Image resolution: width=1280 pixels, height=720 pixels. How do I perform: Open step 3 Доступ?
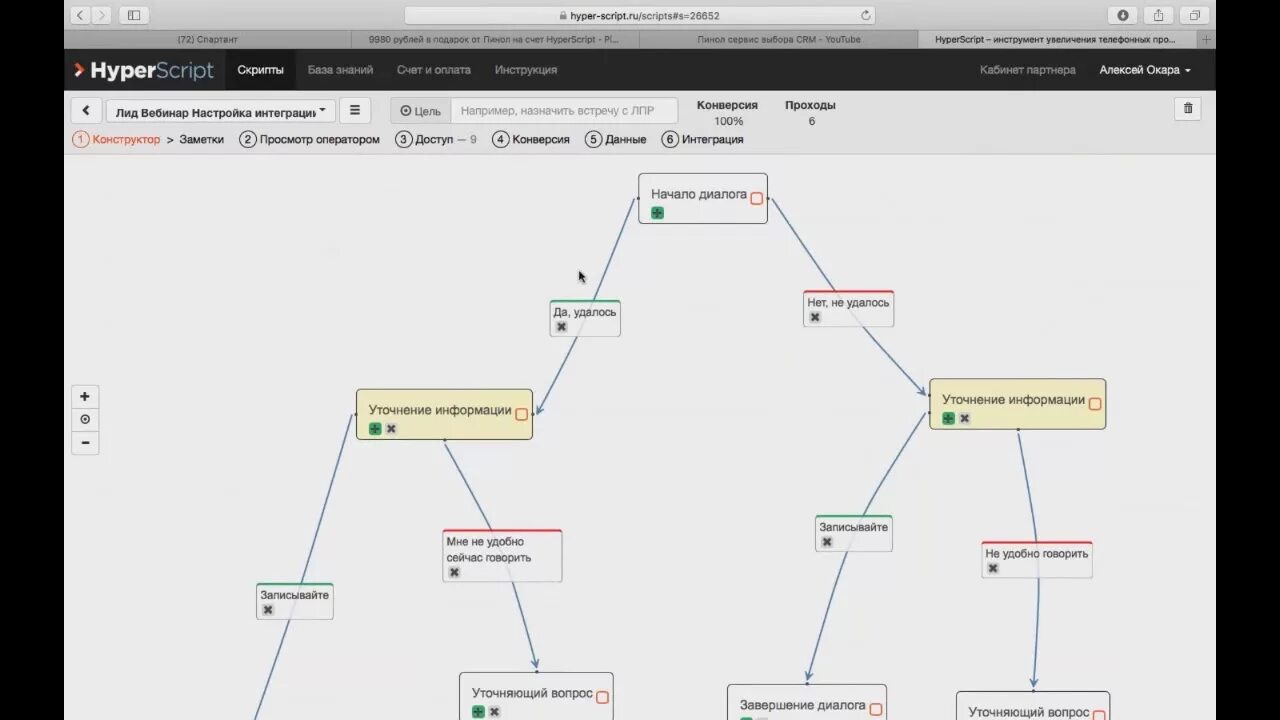[x=435, y=139]
